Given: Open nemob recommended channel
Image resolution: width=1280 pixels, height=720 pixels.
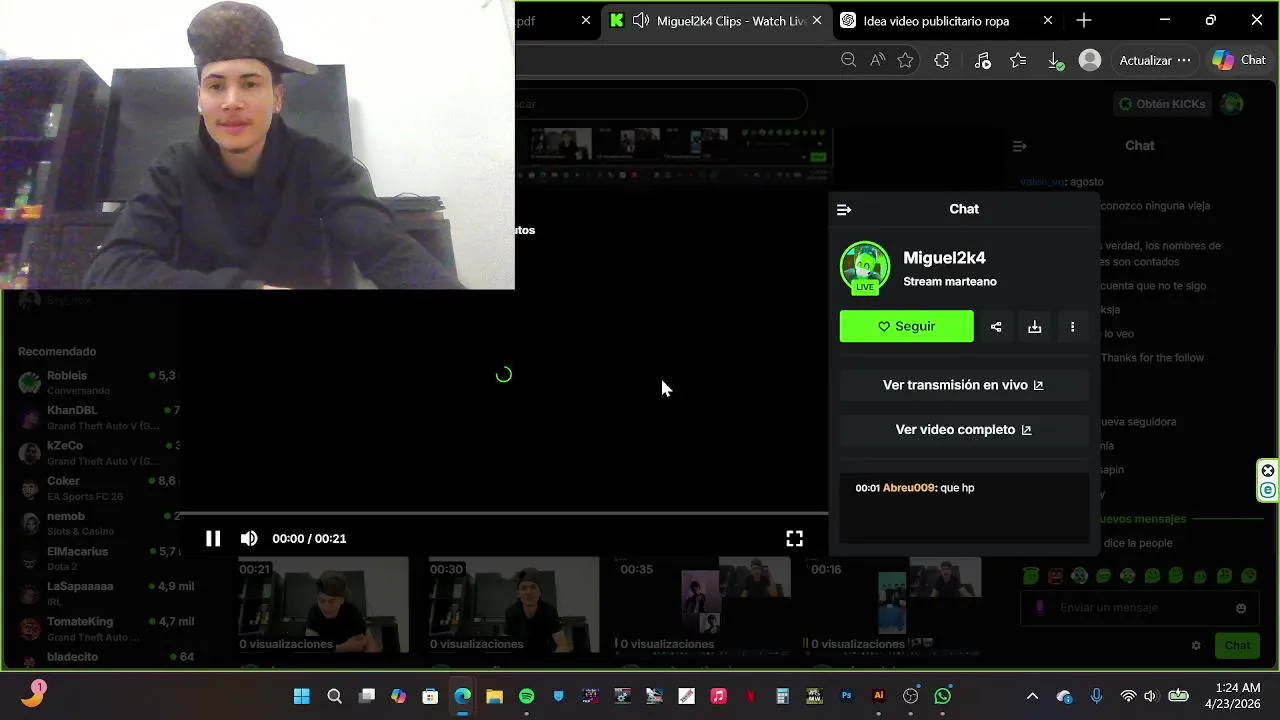Looking at the screenshot, I should (98, 523).
